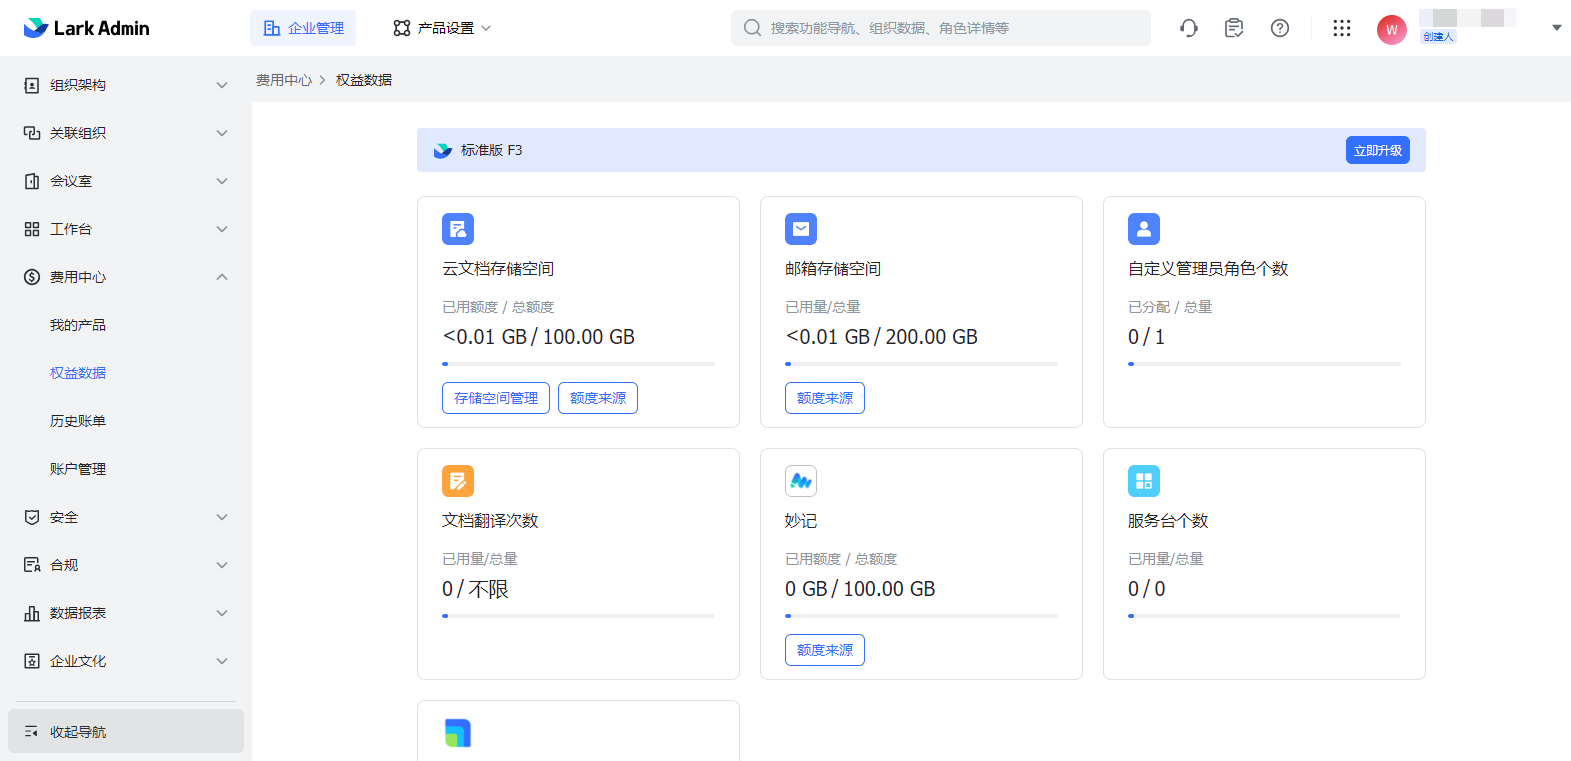Expand the 会议室 menu chevron
Image resolution: width=1571 pixels, height=761 pixels.
222,181
